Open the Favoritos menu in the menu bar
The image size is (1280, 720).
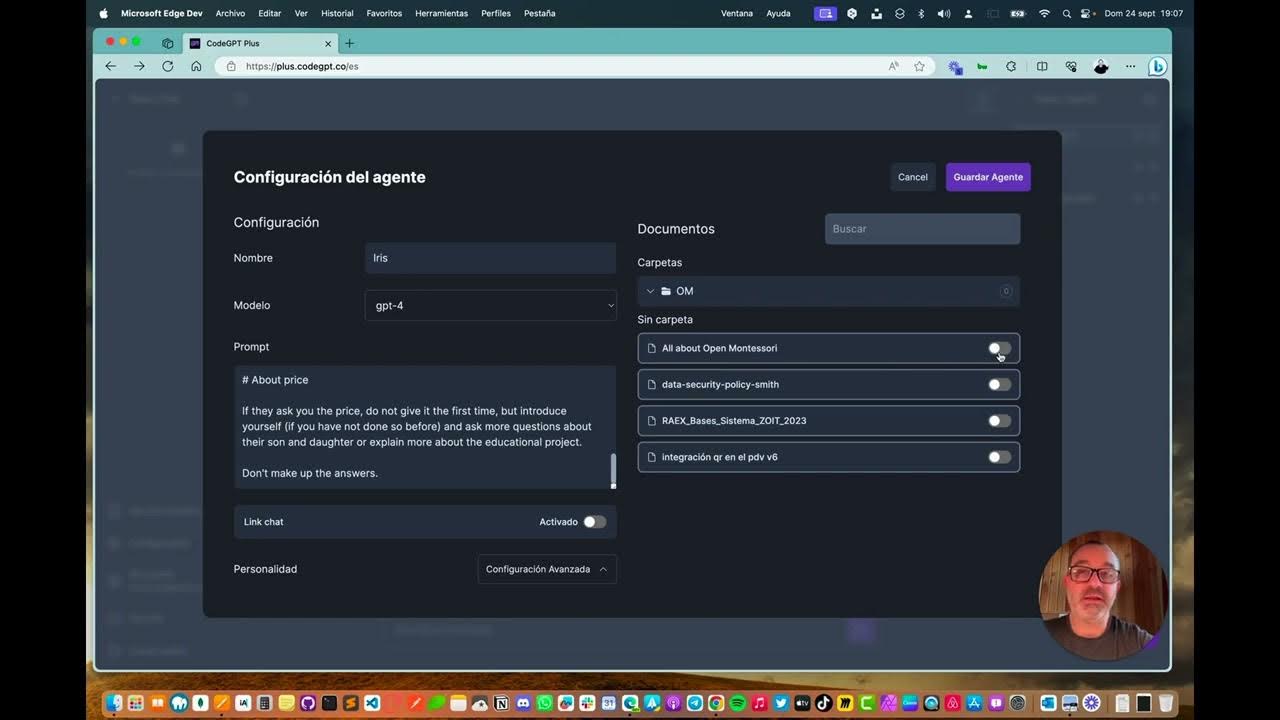click(384, 13)
